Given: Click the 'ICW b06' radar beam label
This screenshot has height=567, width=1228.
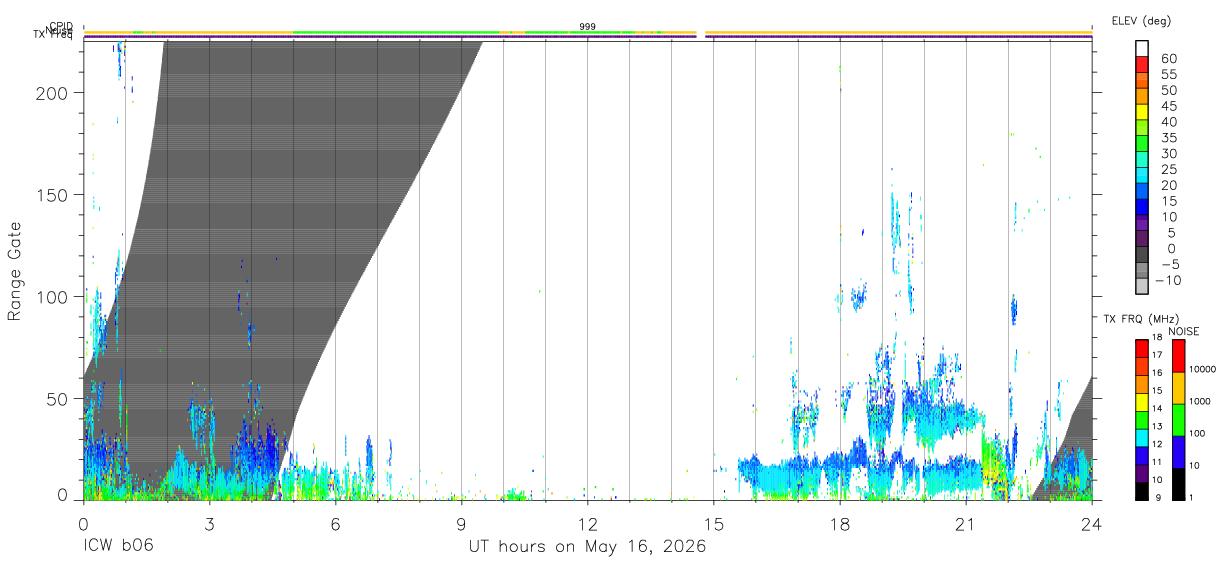Looking at the screenshot, I should point(118,547).
